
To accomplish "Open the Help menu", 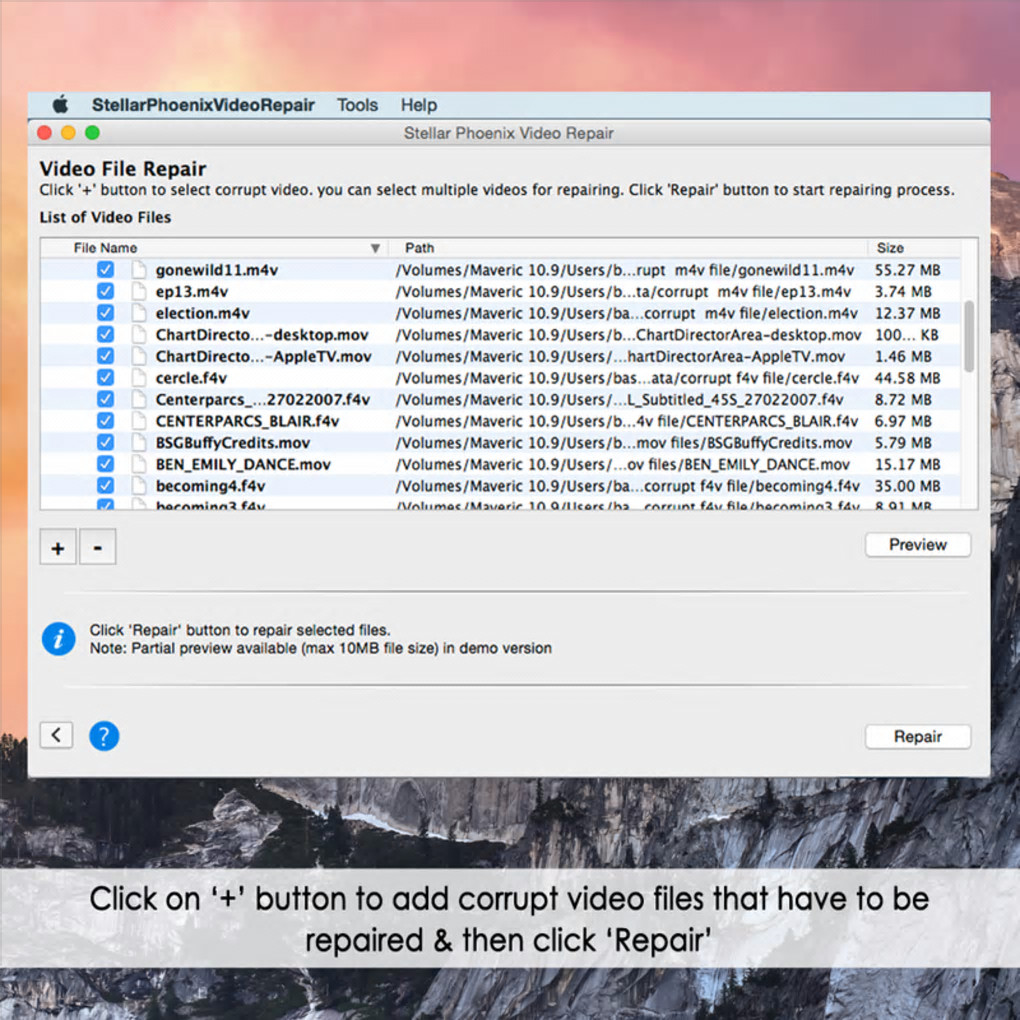I will (x=418, y=105).
